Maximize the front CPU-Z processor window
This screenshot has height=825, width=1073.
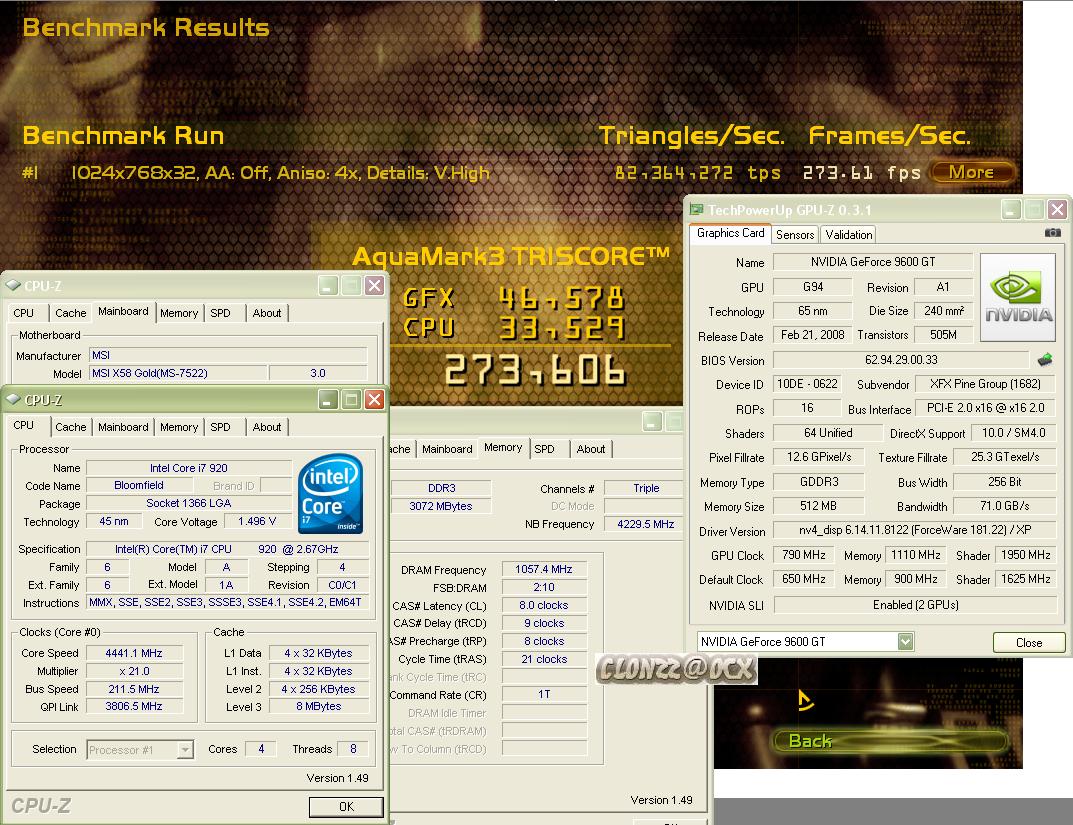[x=351, y=400]
